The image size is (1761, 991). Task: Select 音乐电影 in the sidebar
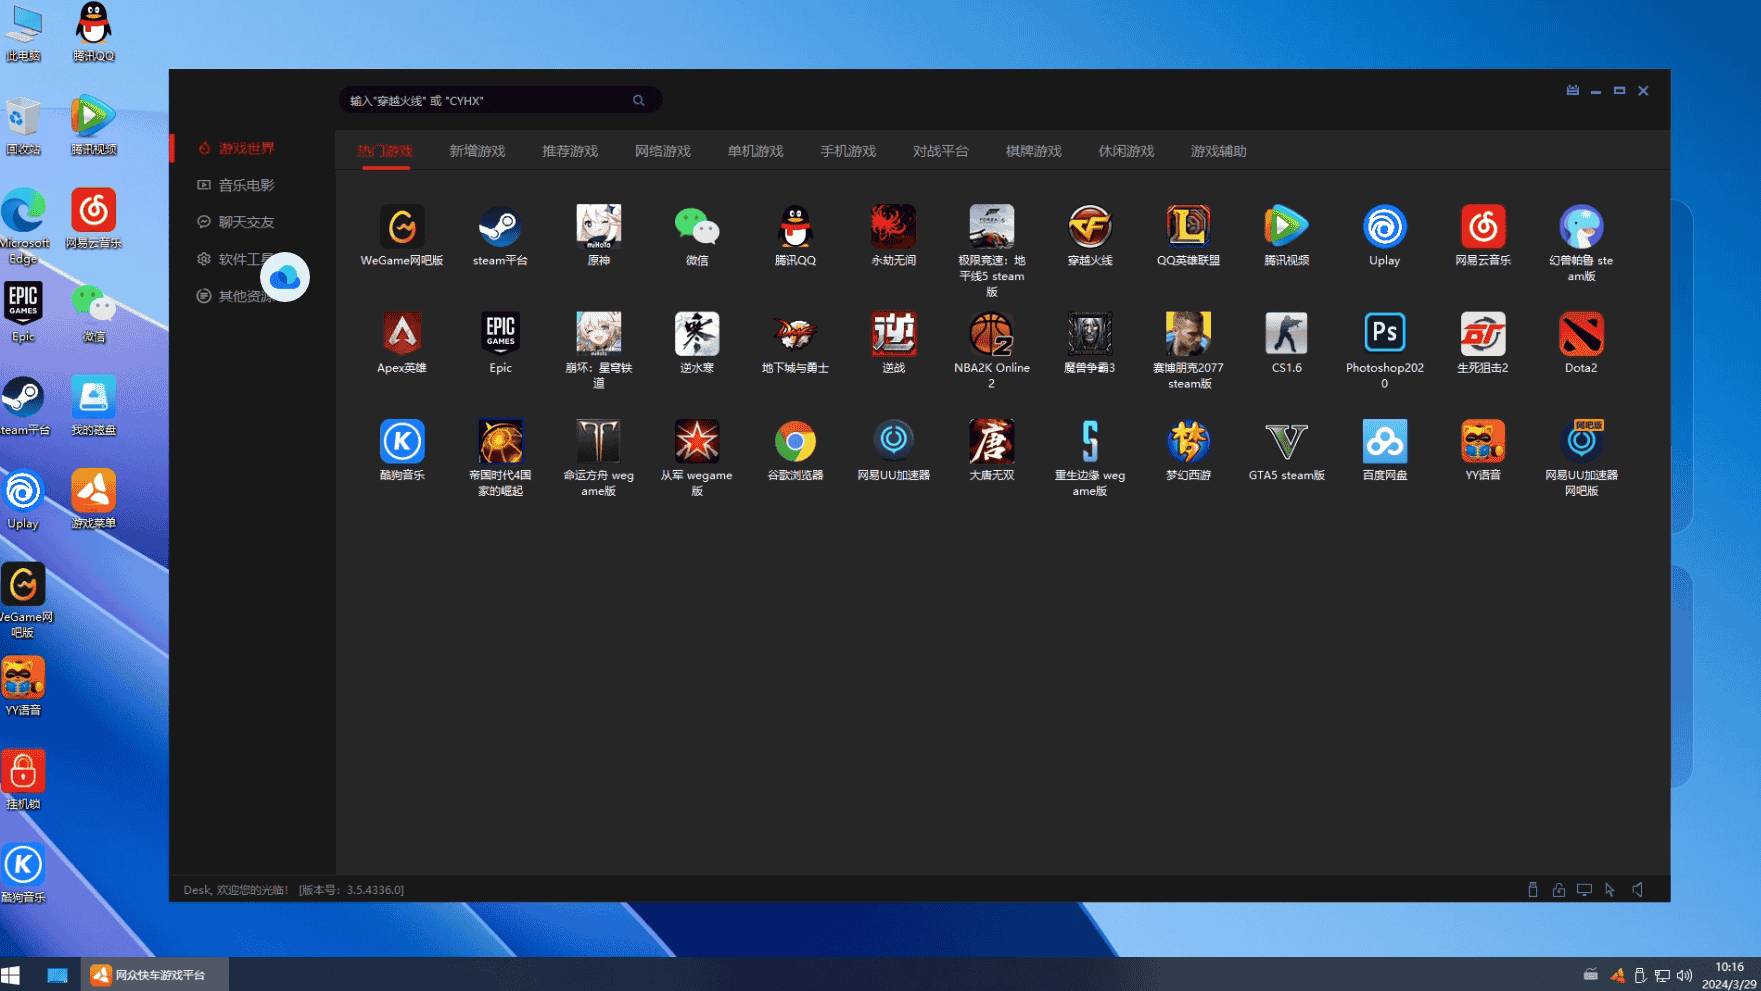(x=246, y=185)
